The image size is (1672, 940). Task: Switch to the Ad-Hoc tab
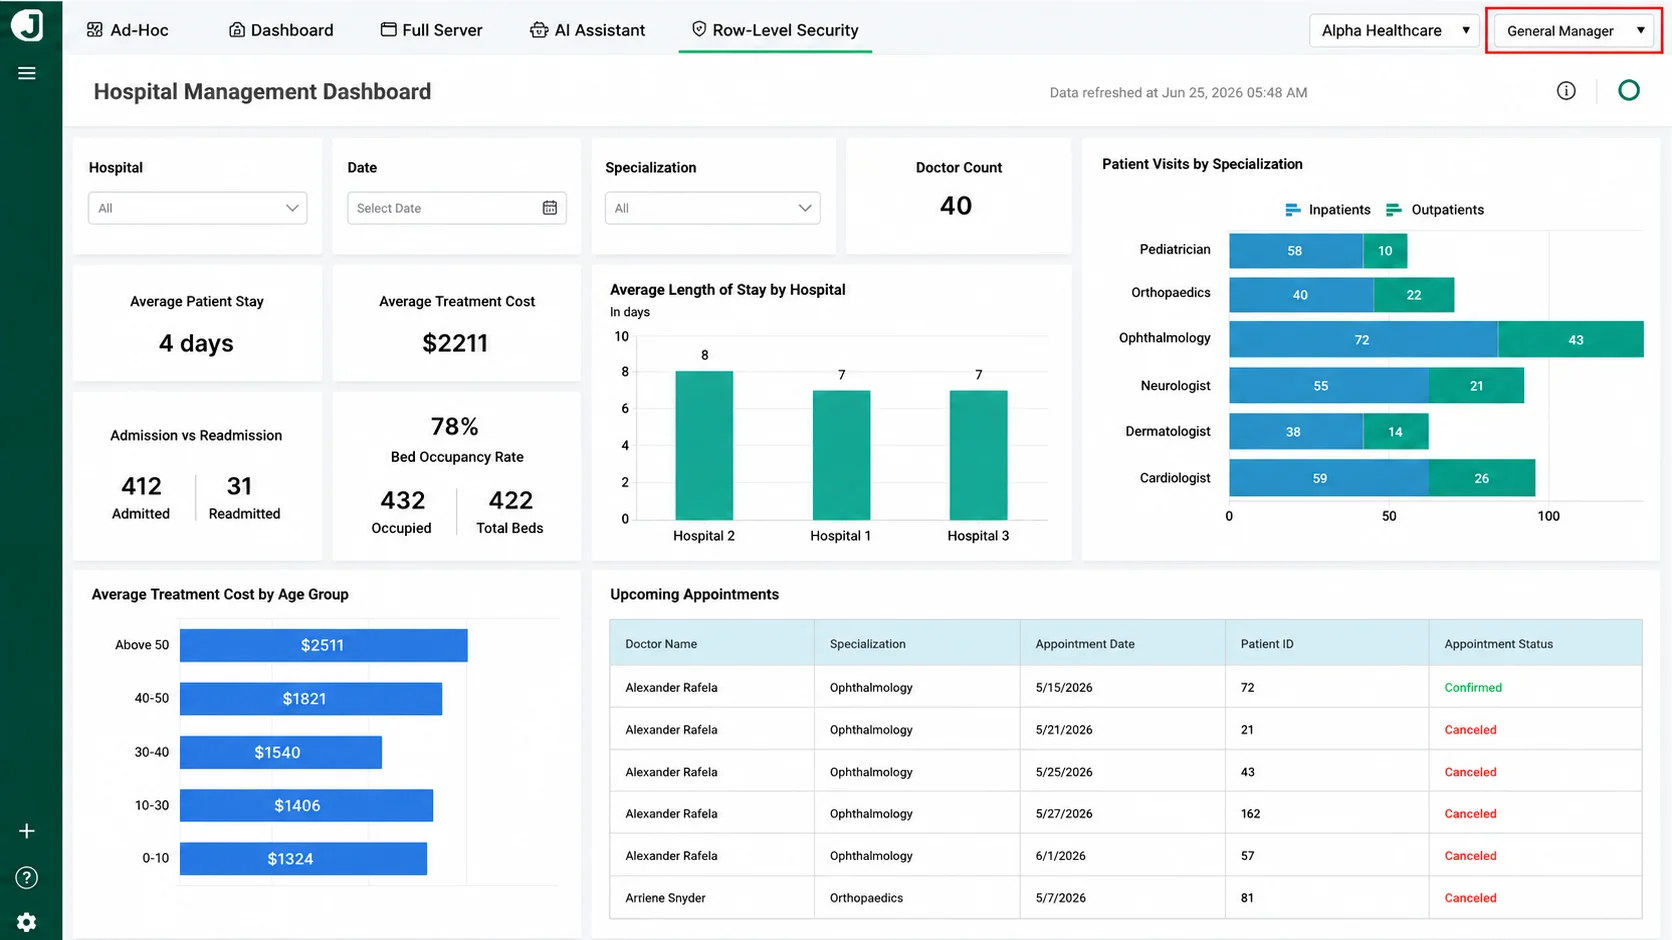click(128, 30)
